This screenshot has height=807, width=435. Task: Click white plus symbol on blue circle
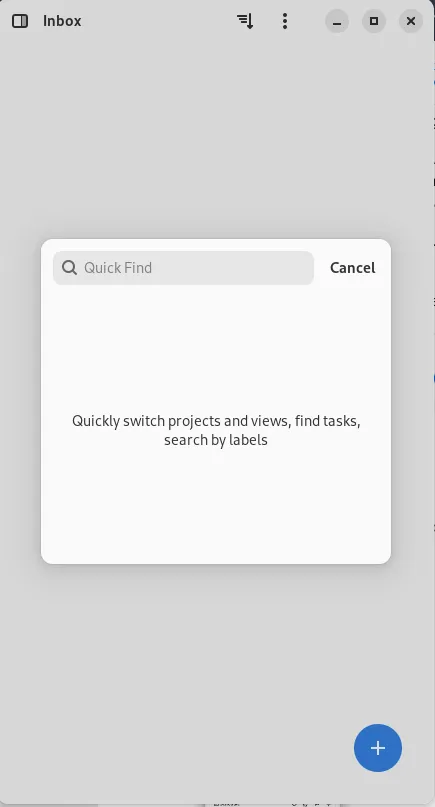pyautogui.click(x=378, y=748)
